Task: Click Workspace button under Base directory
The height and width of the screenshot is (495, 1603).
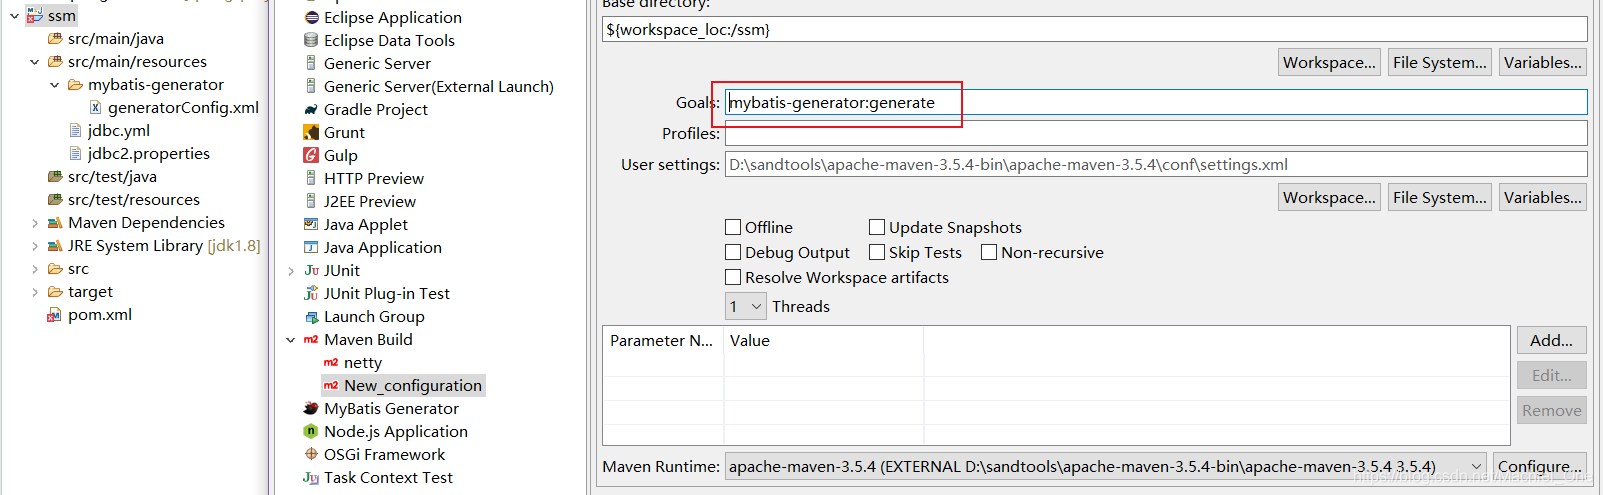Action: 1330,62
